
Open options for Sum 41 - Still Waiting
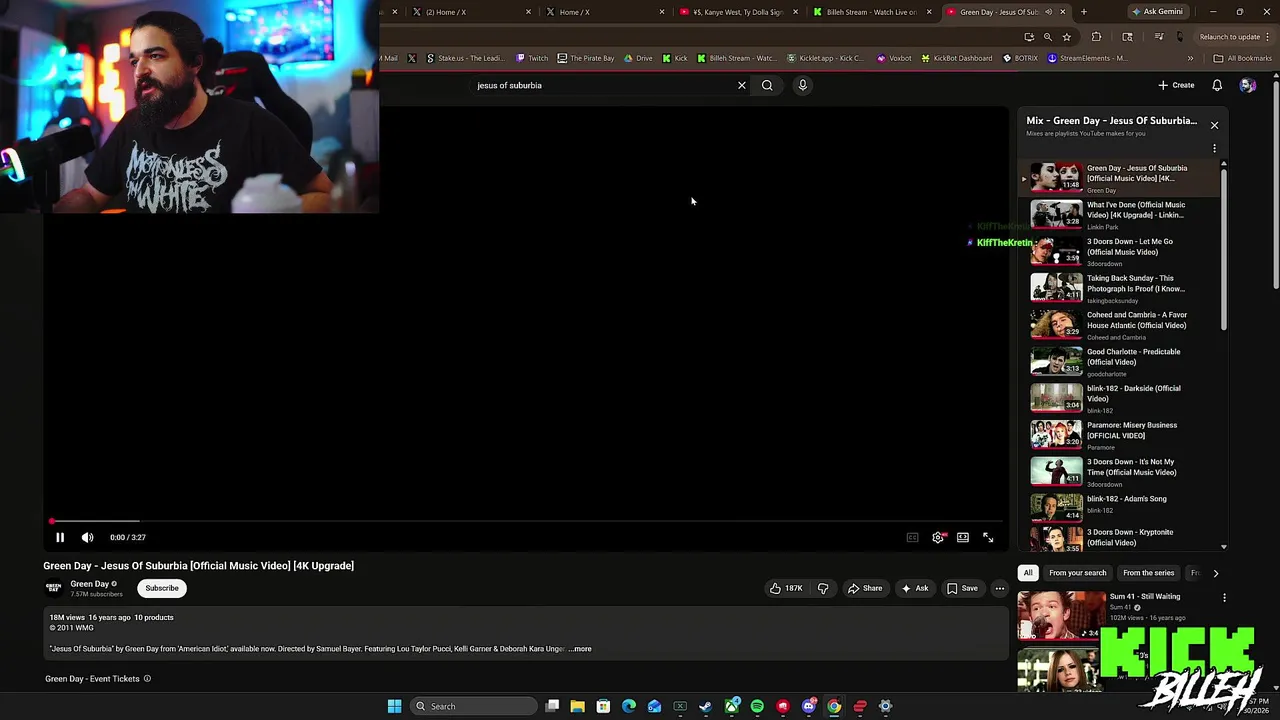point(1224,598)
